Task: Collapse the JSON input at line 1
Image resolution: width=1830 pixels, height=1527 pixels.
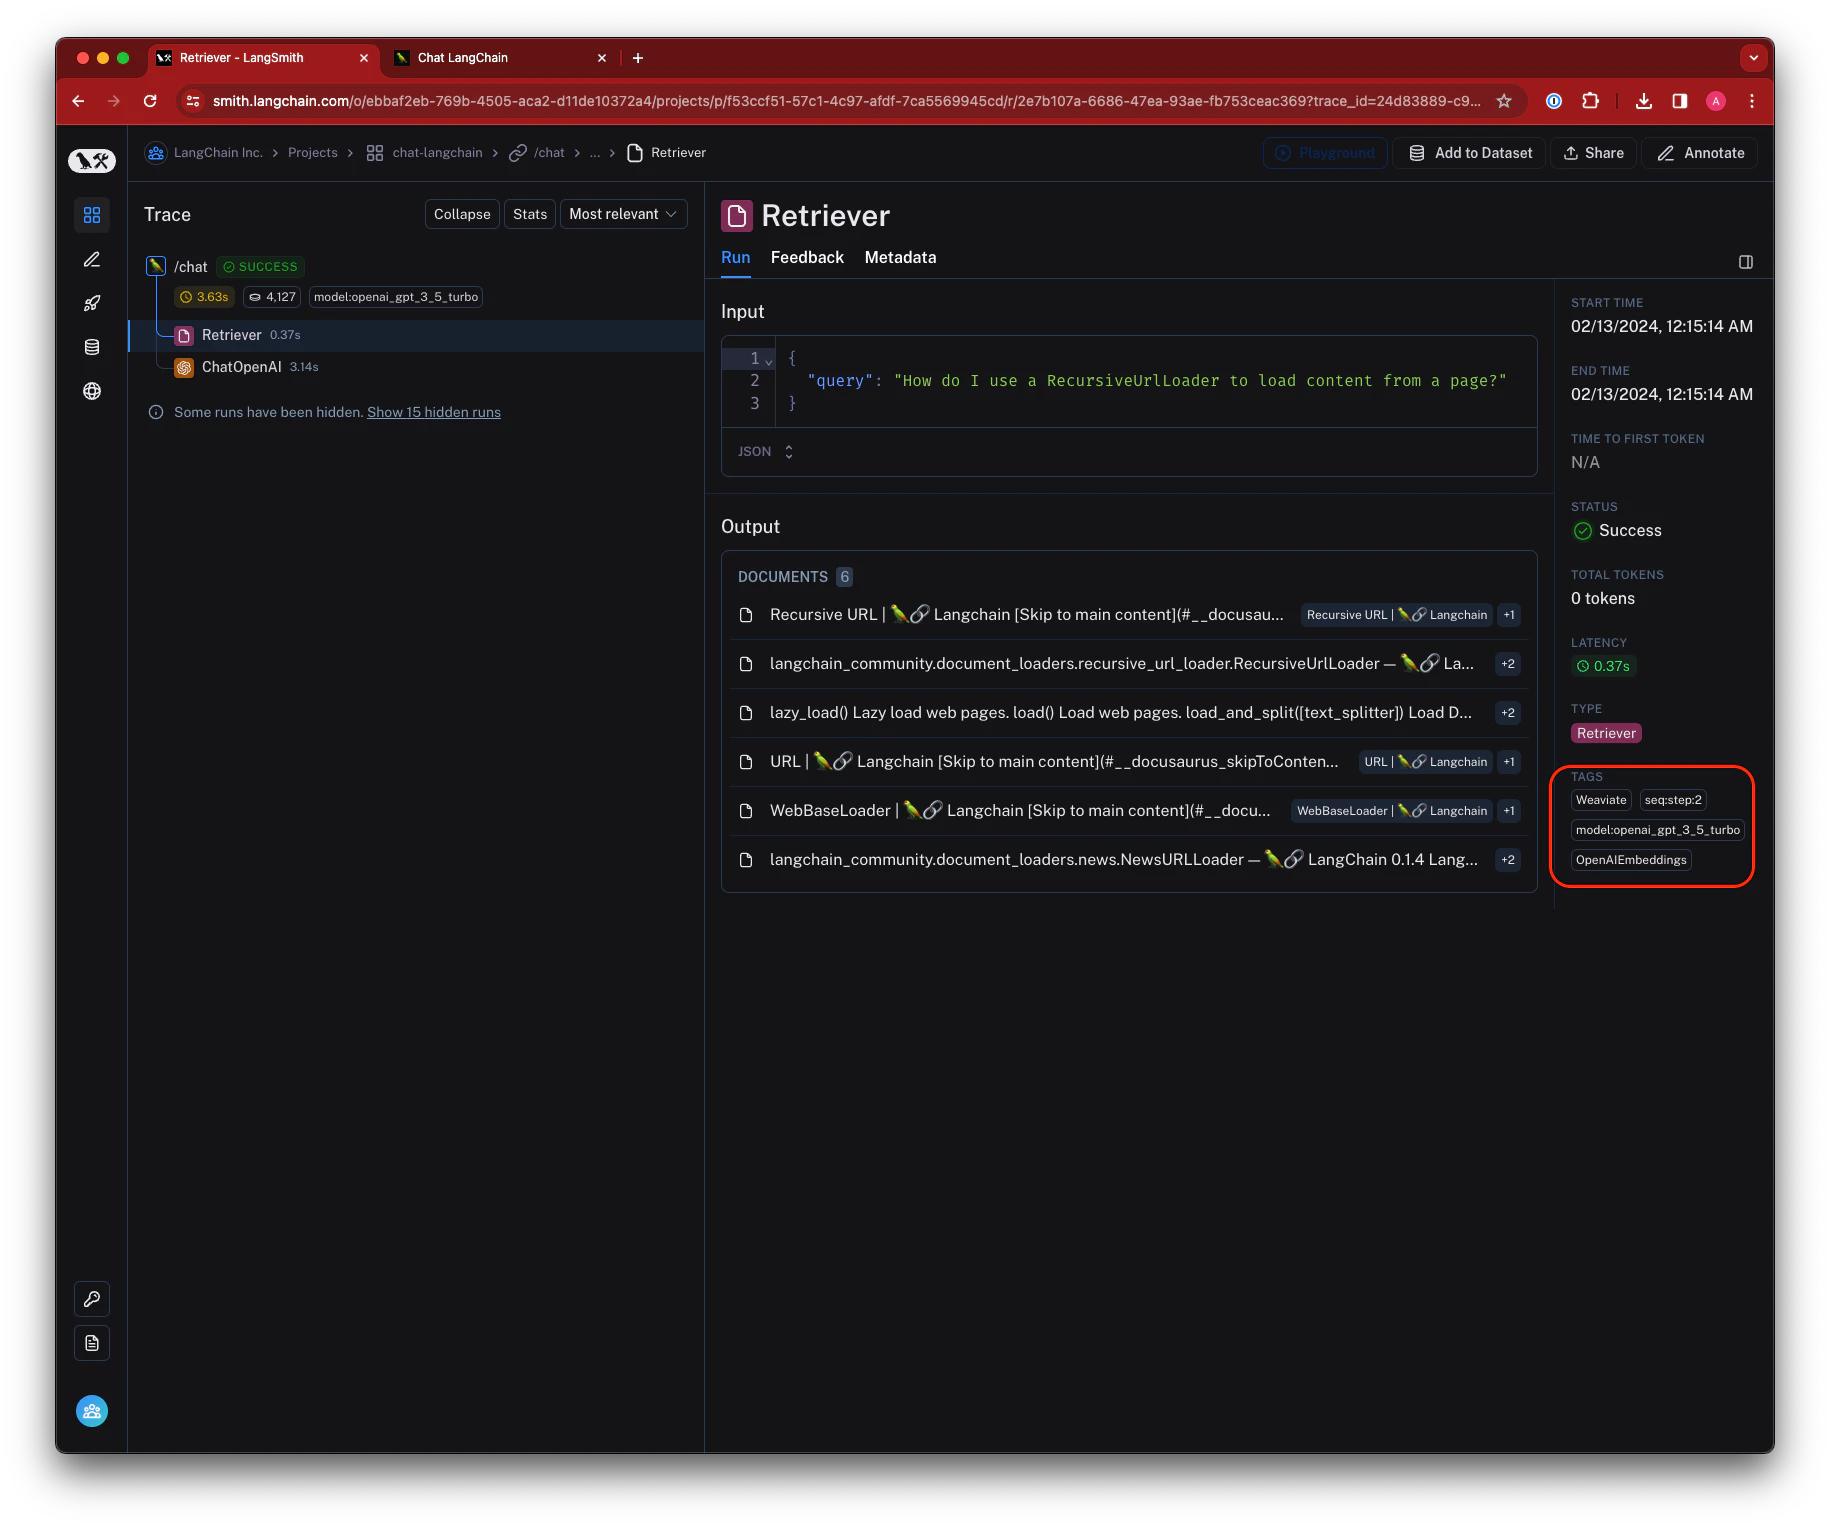Action: 769,360
